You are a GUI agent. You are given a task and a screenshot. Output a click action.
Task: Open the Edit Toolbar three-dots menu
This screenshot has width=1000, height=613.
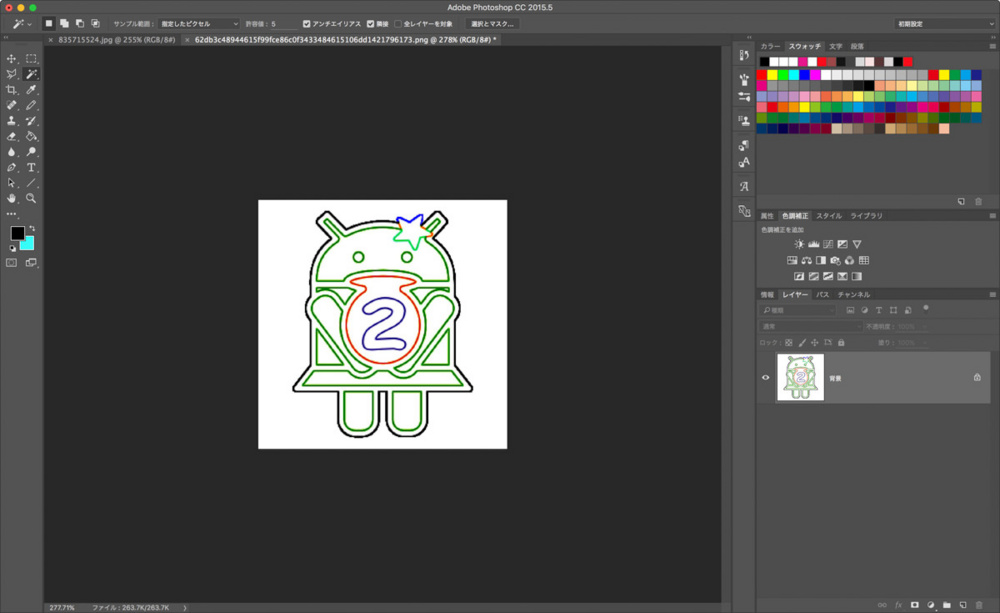pos(11,214)
